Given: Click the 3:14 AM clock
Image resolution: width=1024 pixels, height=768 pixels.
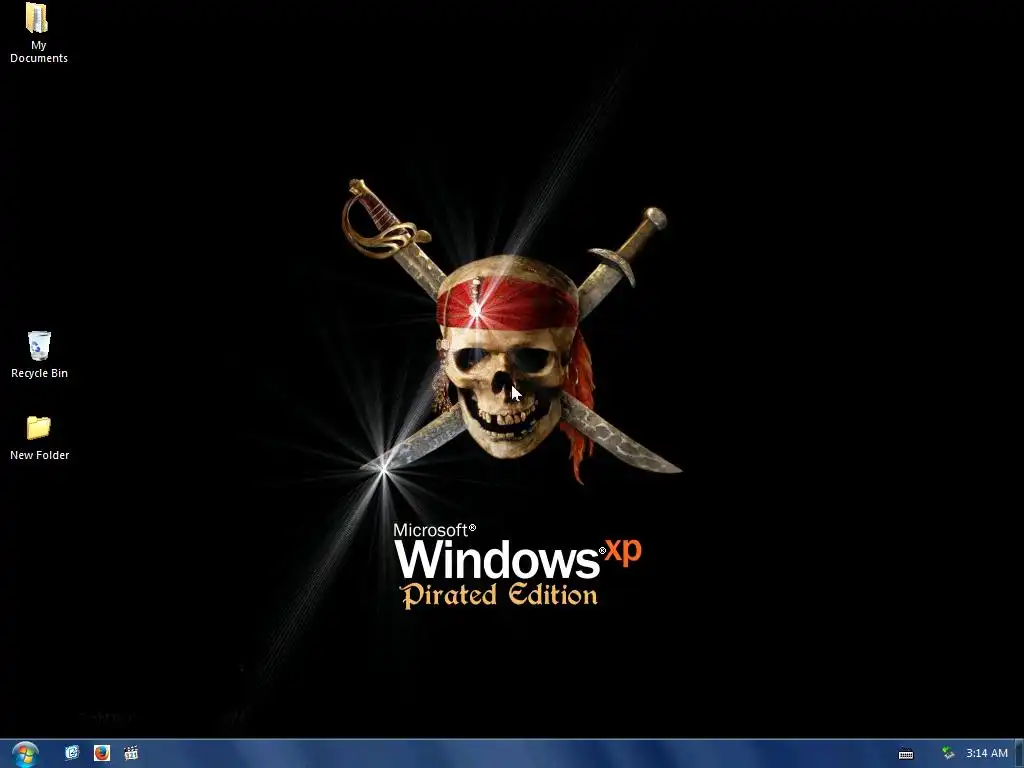Looking at the screenshot, I should [987, 754].
